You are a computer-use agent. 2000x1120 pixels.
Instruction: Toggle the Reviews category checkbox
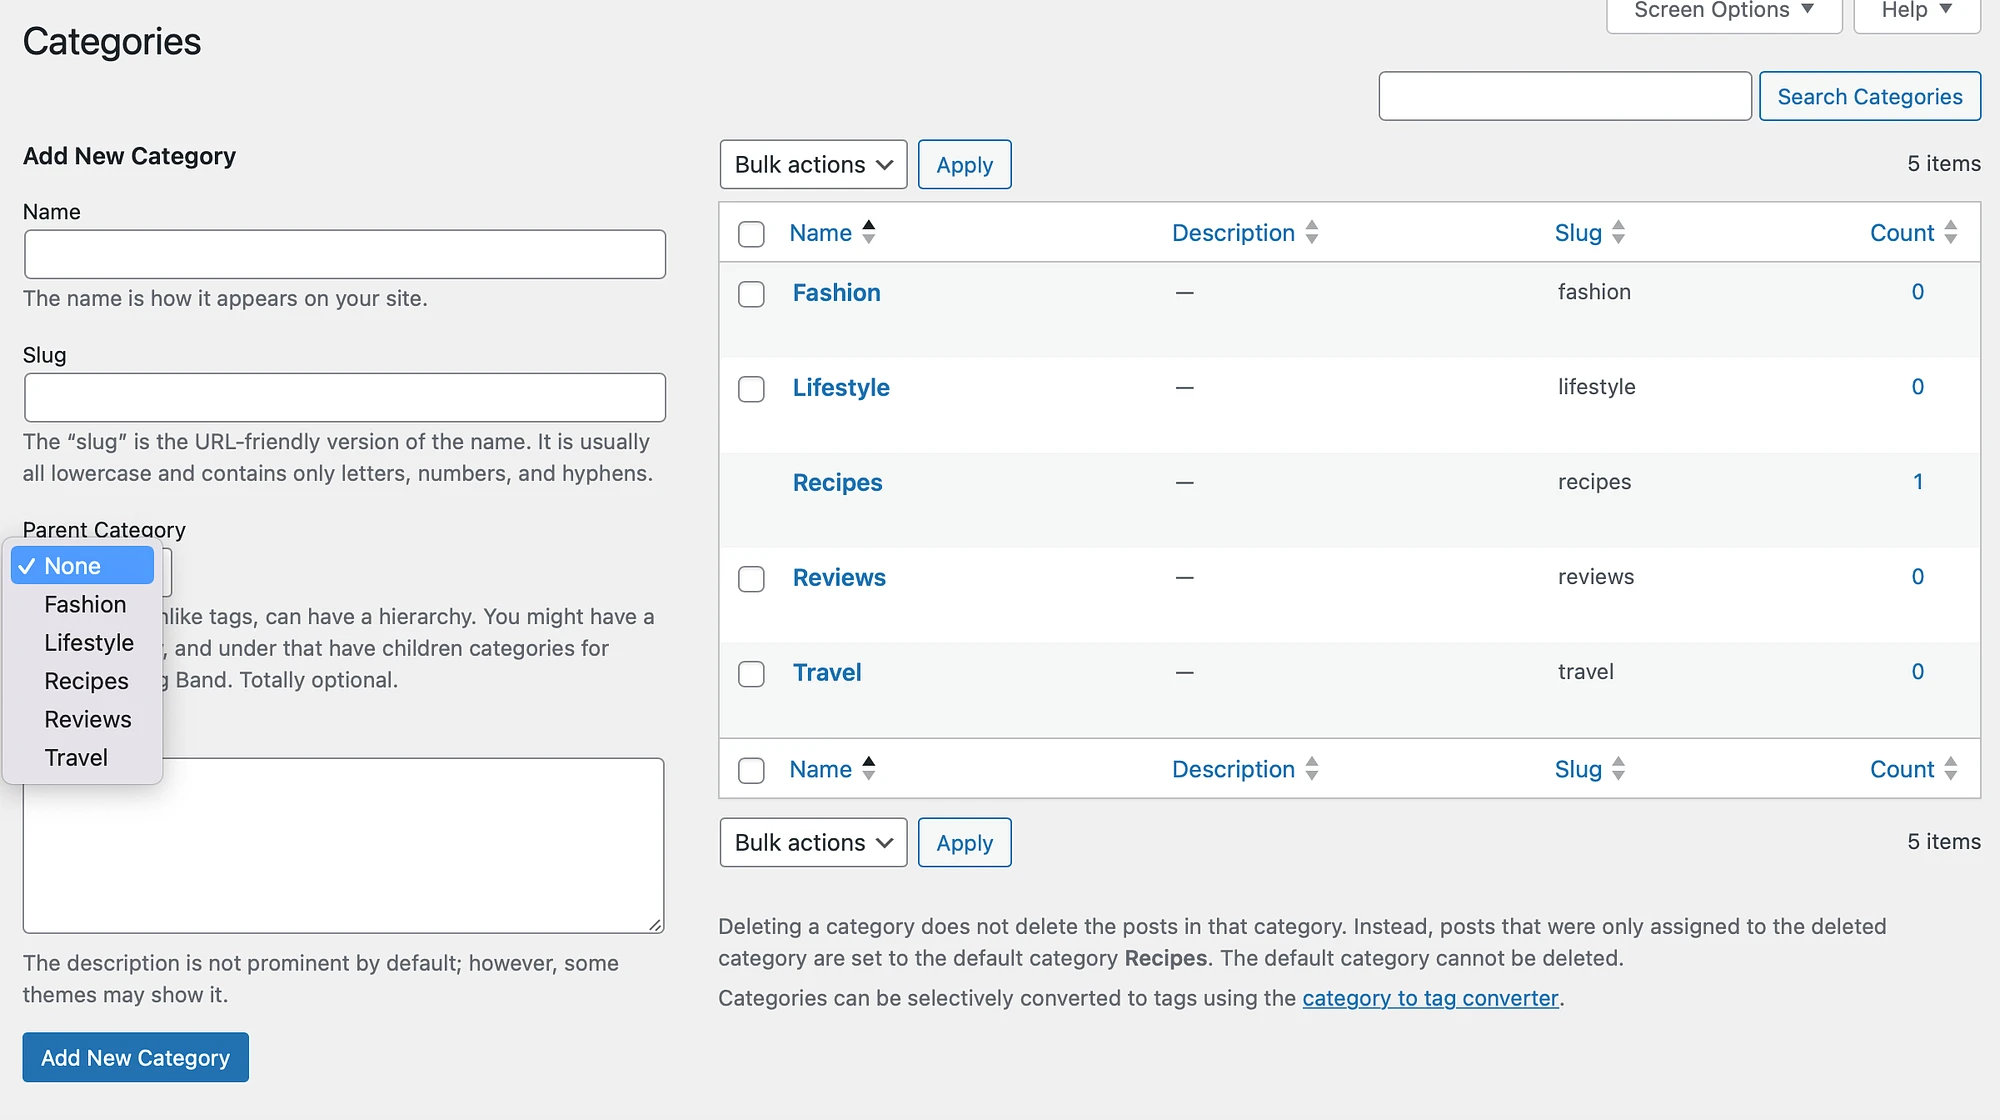[x=750, y=577]
